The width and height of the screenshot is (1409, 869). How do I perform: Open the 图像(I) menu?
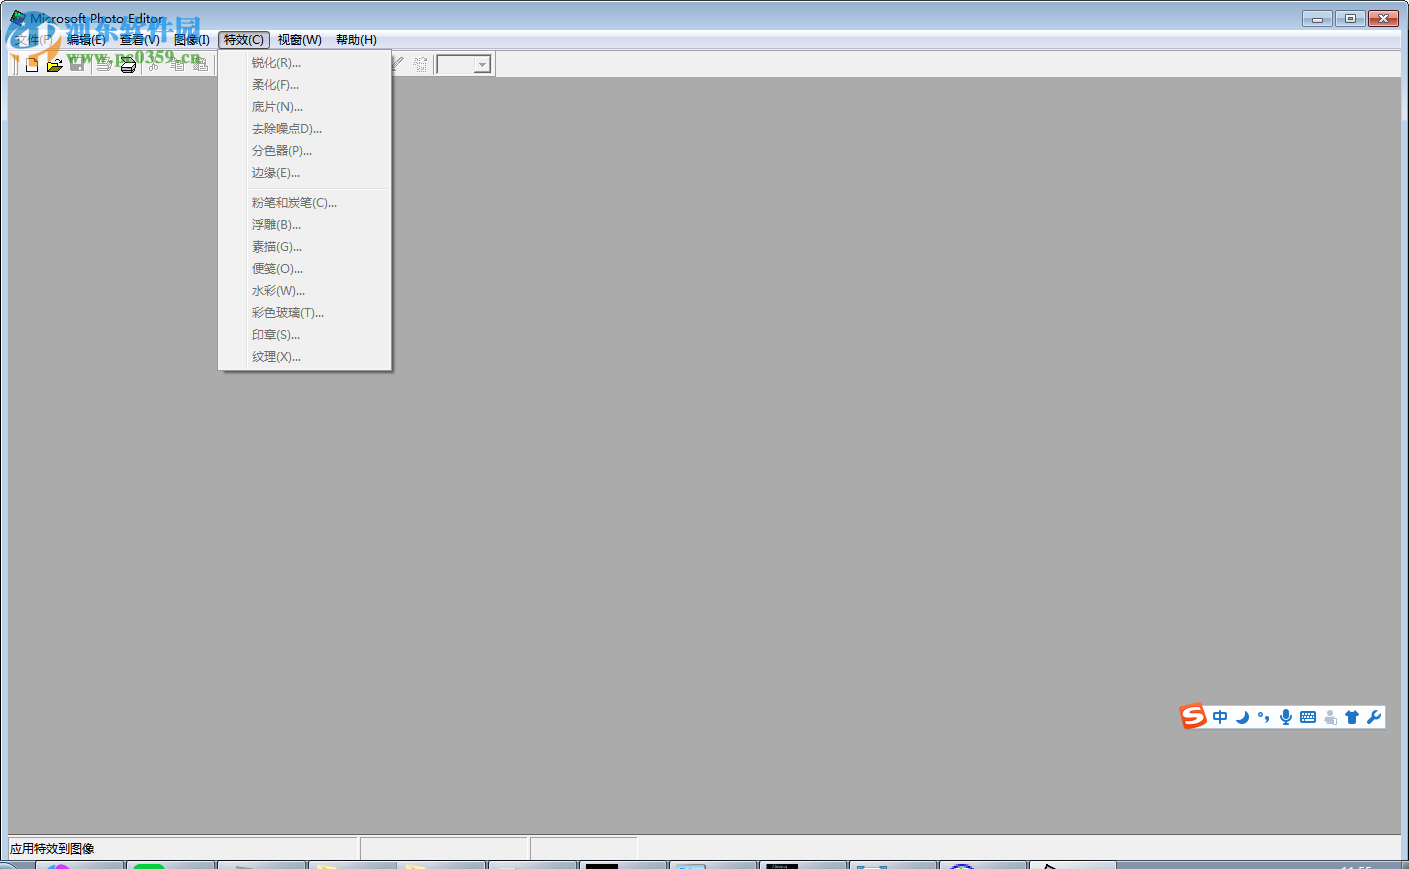click(x=192, y=40)
